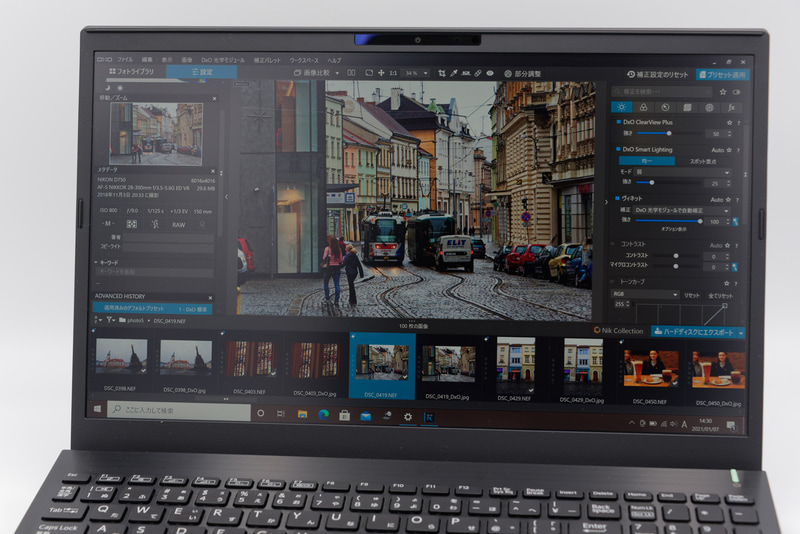Viewport: 800px width, 534px height.
Task: Select the 均一 Smart Lighting mode
Action: coord(647,161)
